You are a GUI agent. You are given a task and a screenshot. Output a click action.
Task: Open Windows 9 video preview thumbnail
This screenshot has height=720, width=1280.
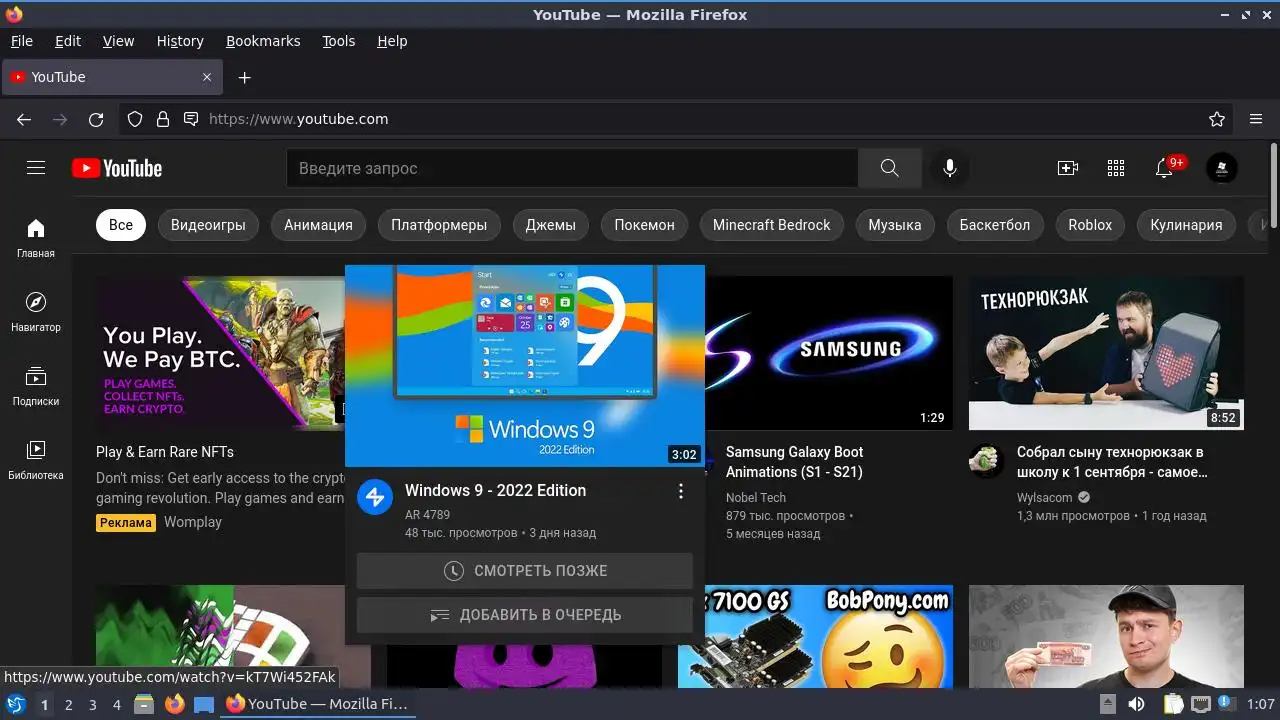tap(525, 366)
